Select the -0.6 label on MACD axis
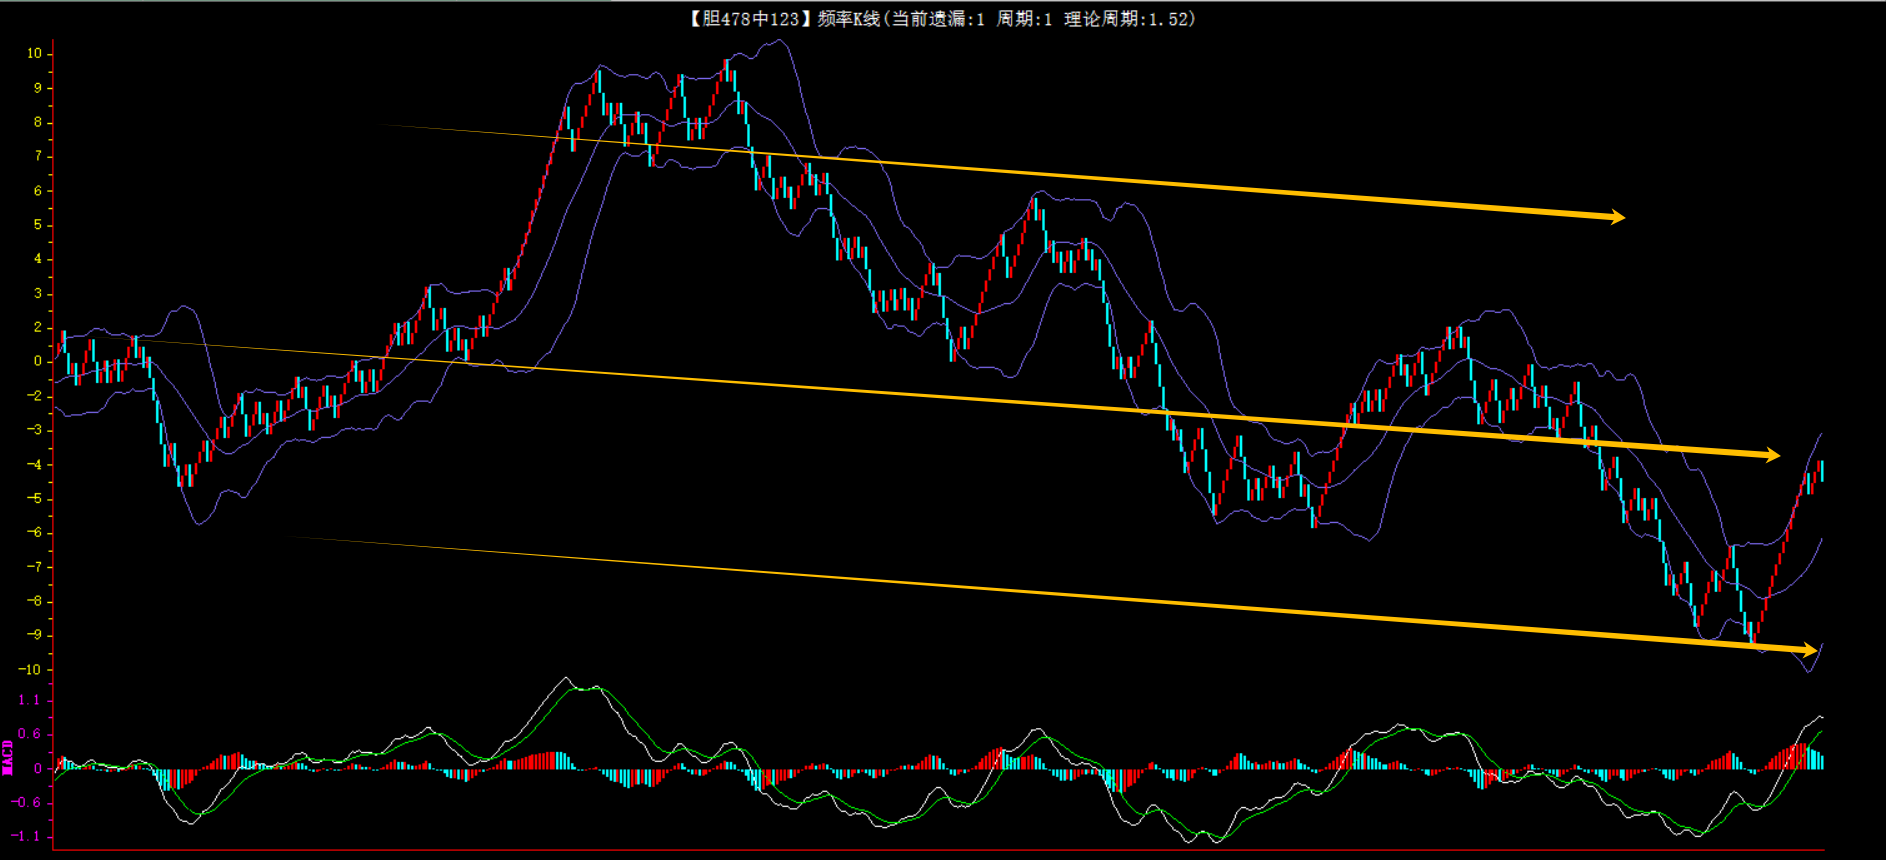Image resolution: width=1886 pixels, height=860 pixels. pyautogui.click(x=27, y=802)
